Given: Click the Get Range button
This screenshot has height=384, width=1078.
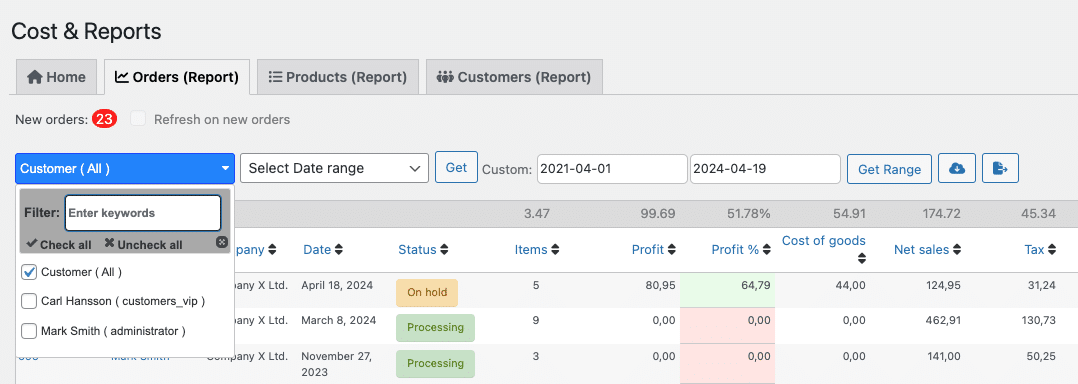Looking at the screenshot, I should click(890, 169).
